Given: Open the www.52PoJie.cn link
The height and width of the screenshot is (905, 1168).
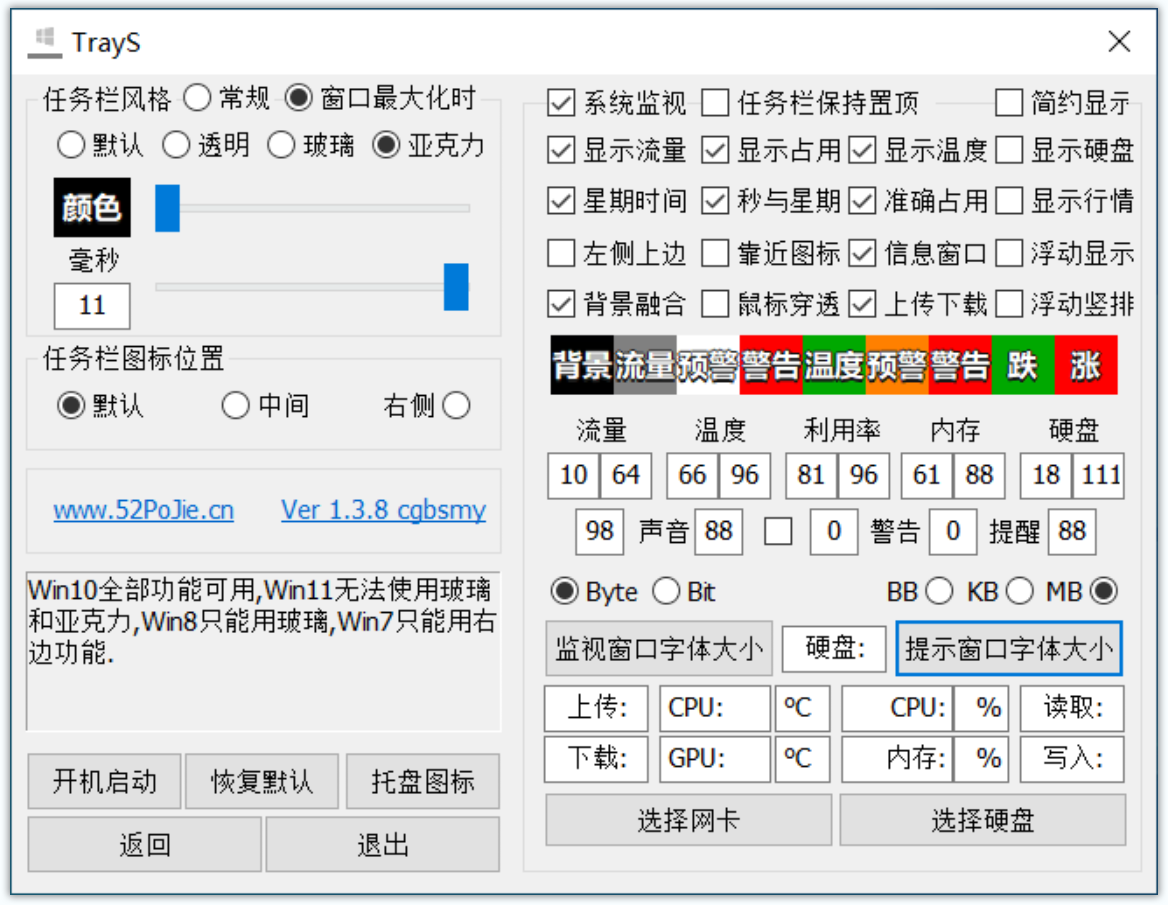Looking at the screenshot, I should [x=144, y=510].
